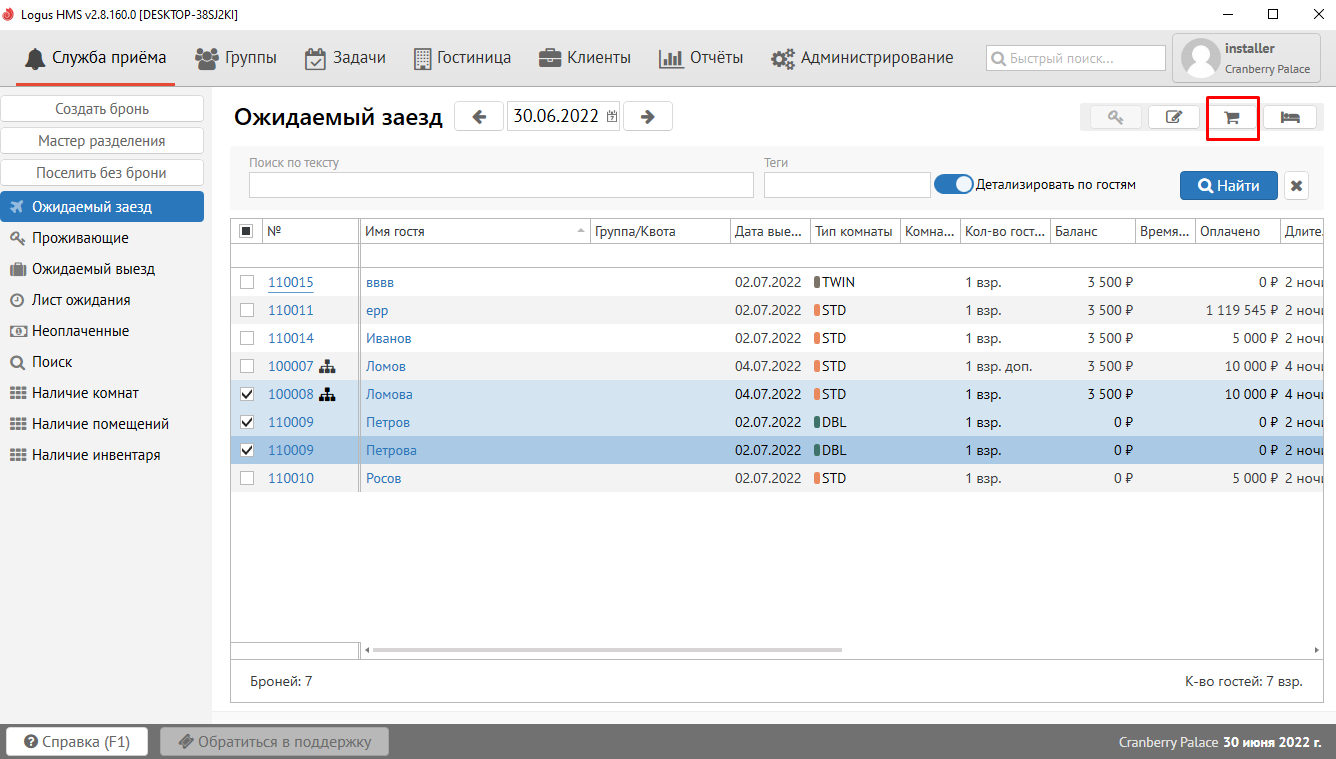The width and height of the screenshot is (1336, 759).
Task: Click the 'Поиск по тексту' input field
Action: (500, 185)
